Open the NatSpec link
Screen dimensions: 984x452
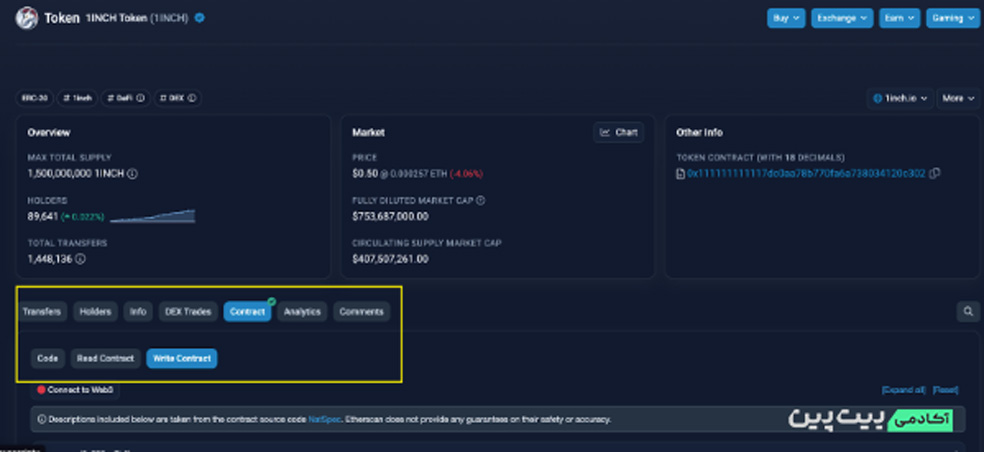pos(324,419)
